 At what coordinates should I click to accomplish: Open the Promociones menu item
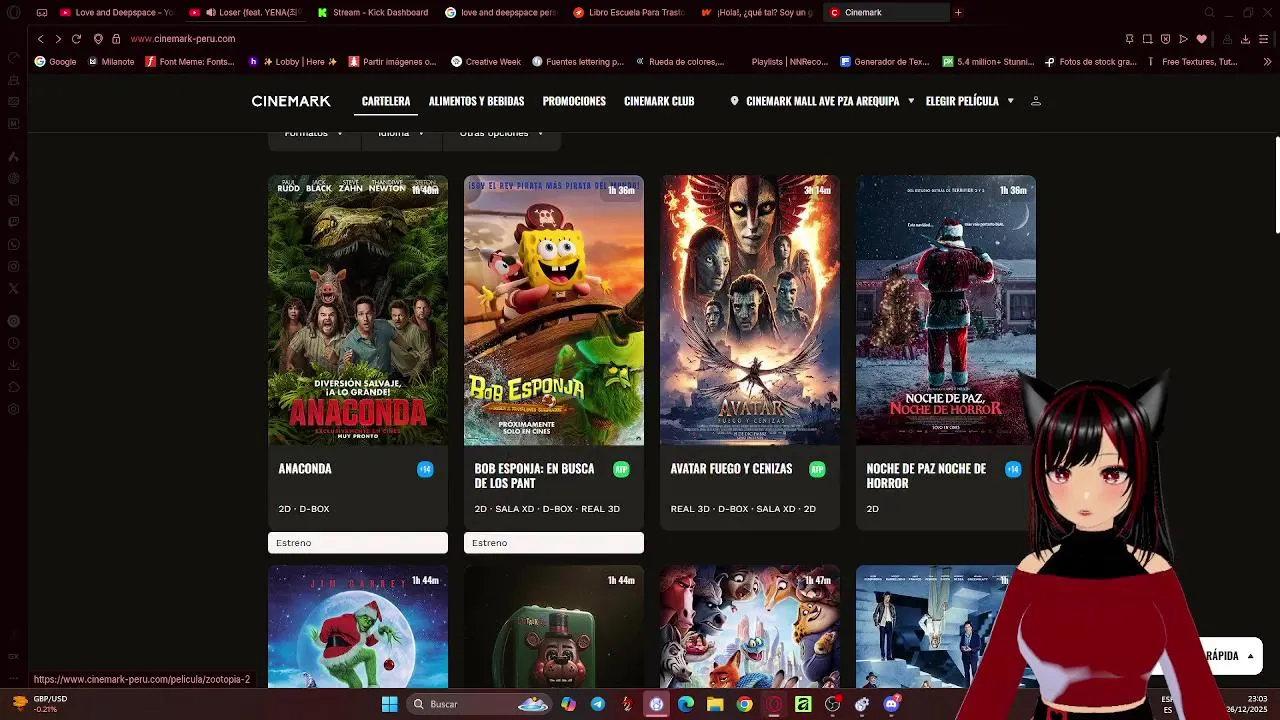point(574,101)
